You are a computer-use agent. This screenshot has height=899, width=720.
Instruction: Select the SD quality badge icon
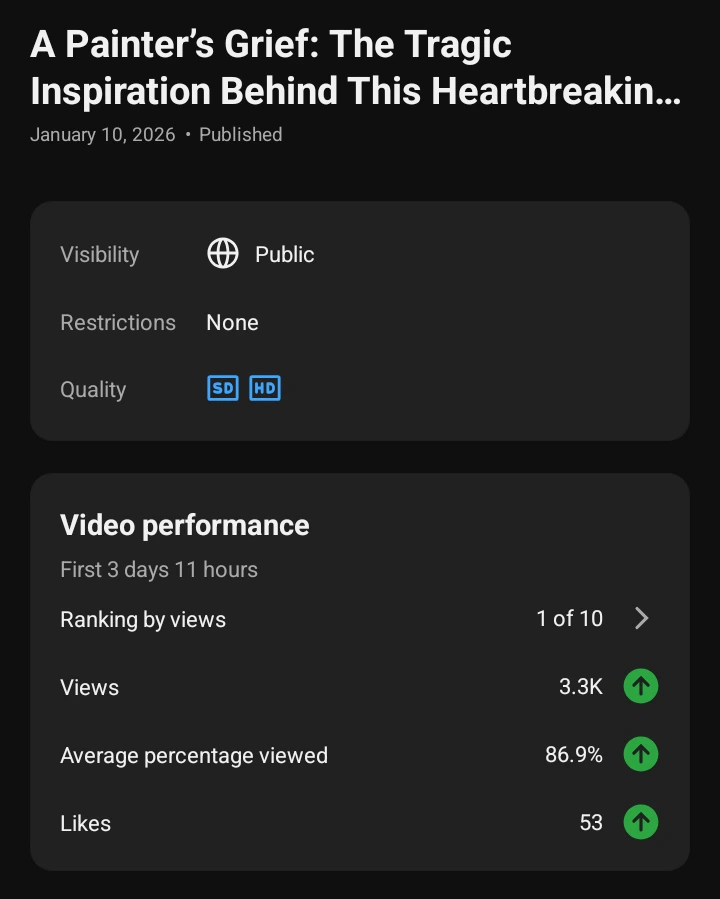[222, 388]
